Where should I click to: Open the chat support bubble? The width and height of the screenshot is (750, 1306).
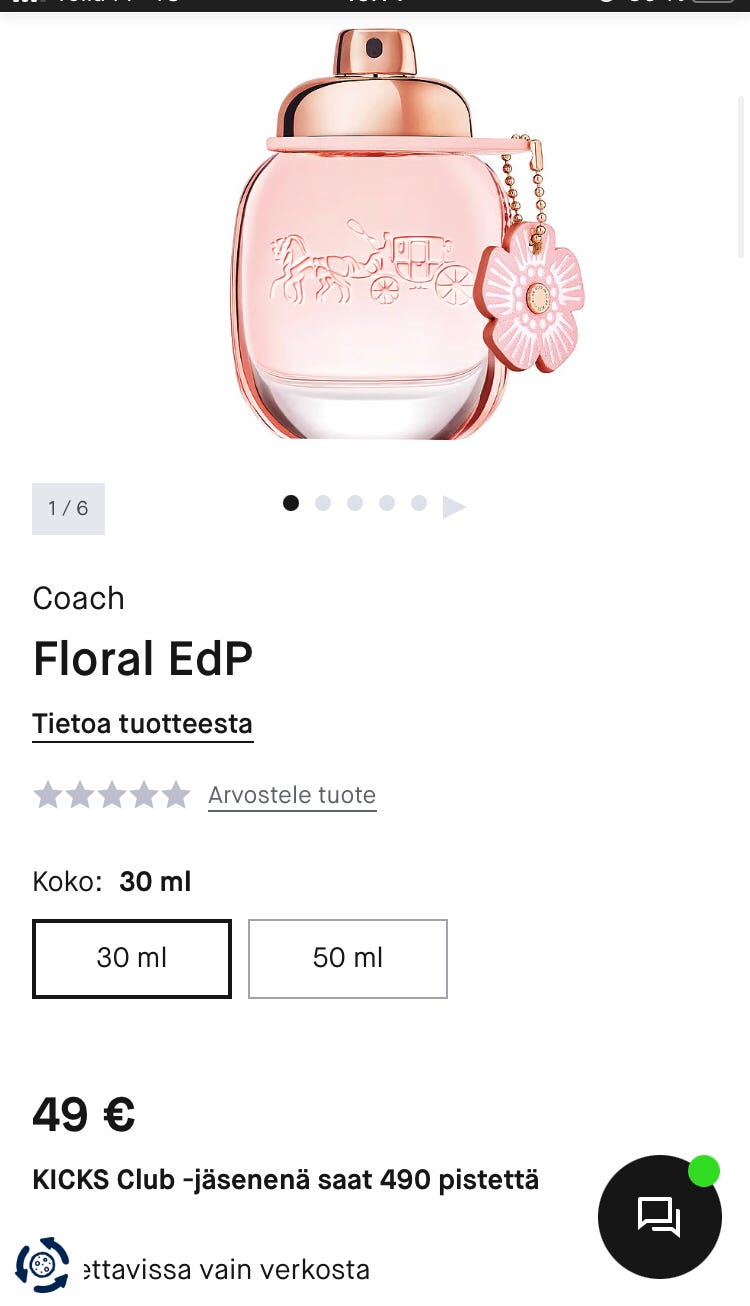click(659, 1216)
